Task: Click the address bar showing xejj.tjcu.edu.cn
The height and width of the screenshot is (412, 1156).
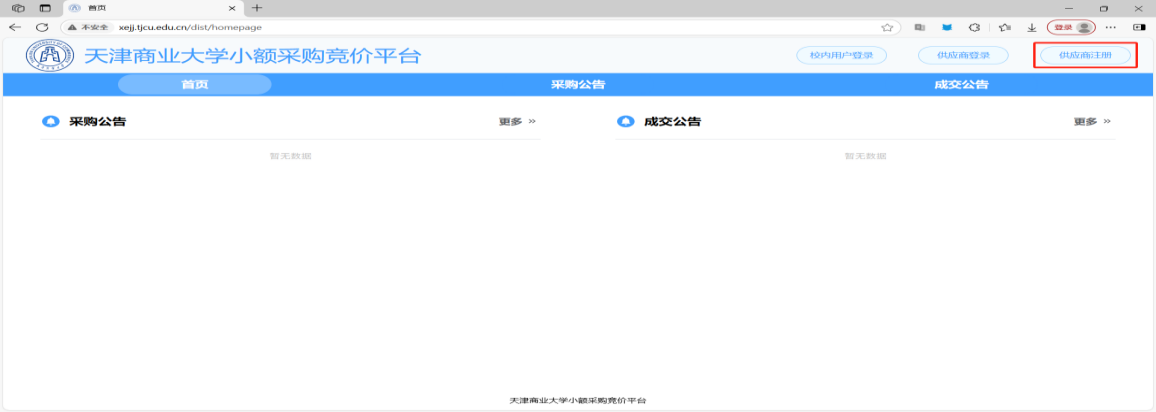Action: point(480,27)
